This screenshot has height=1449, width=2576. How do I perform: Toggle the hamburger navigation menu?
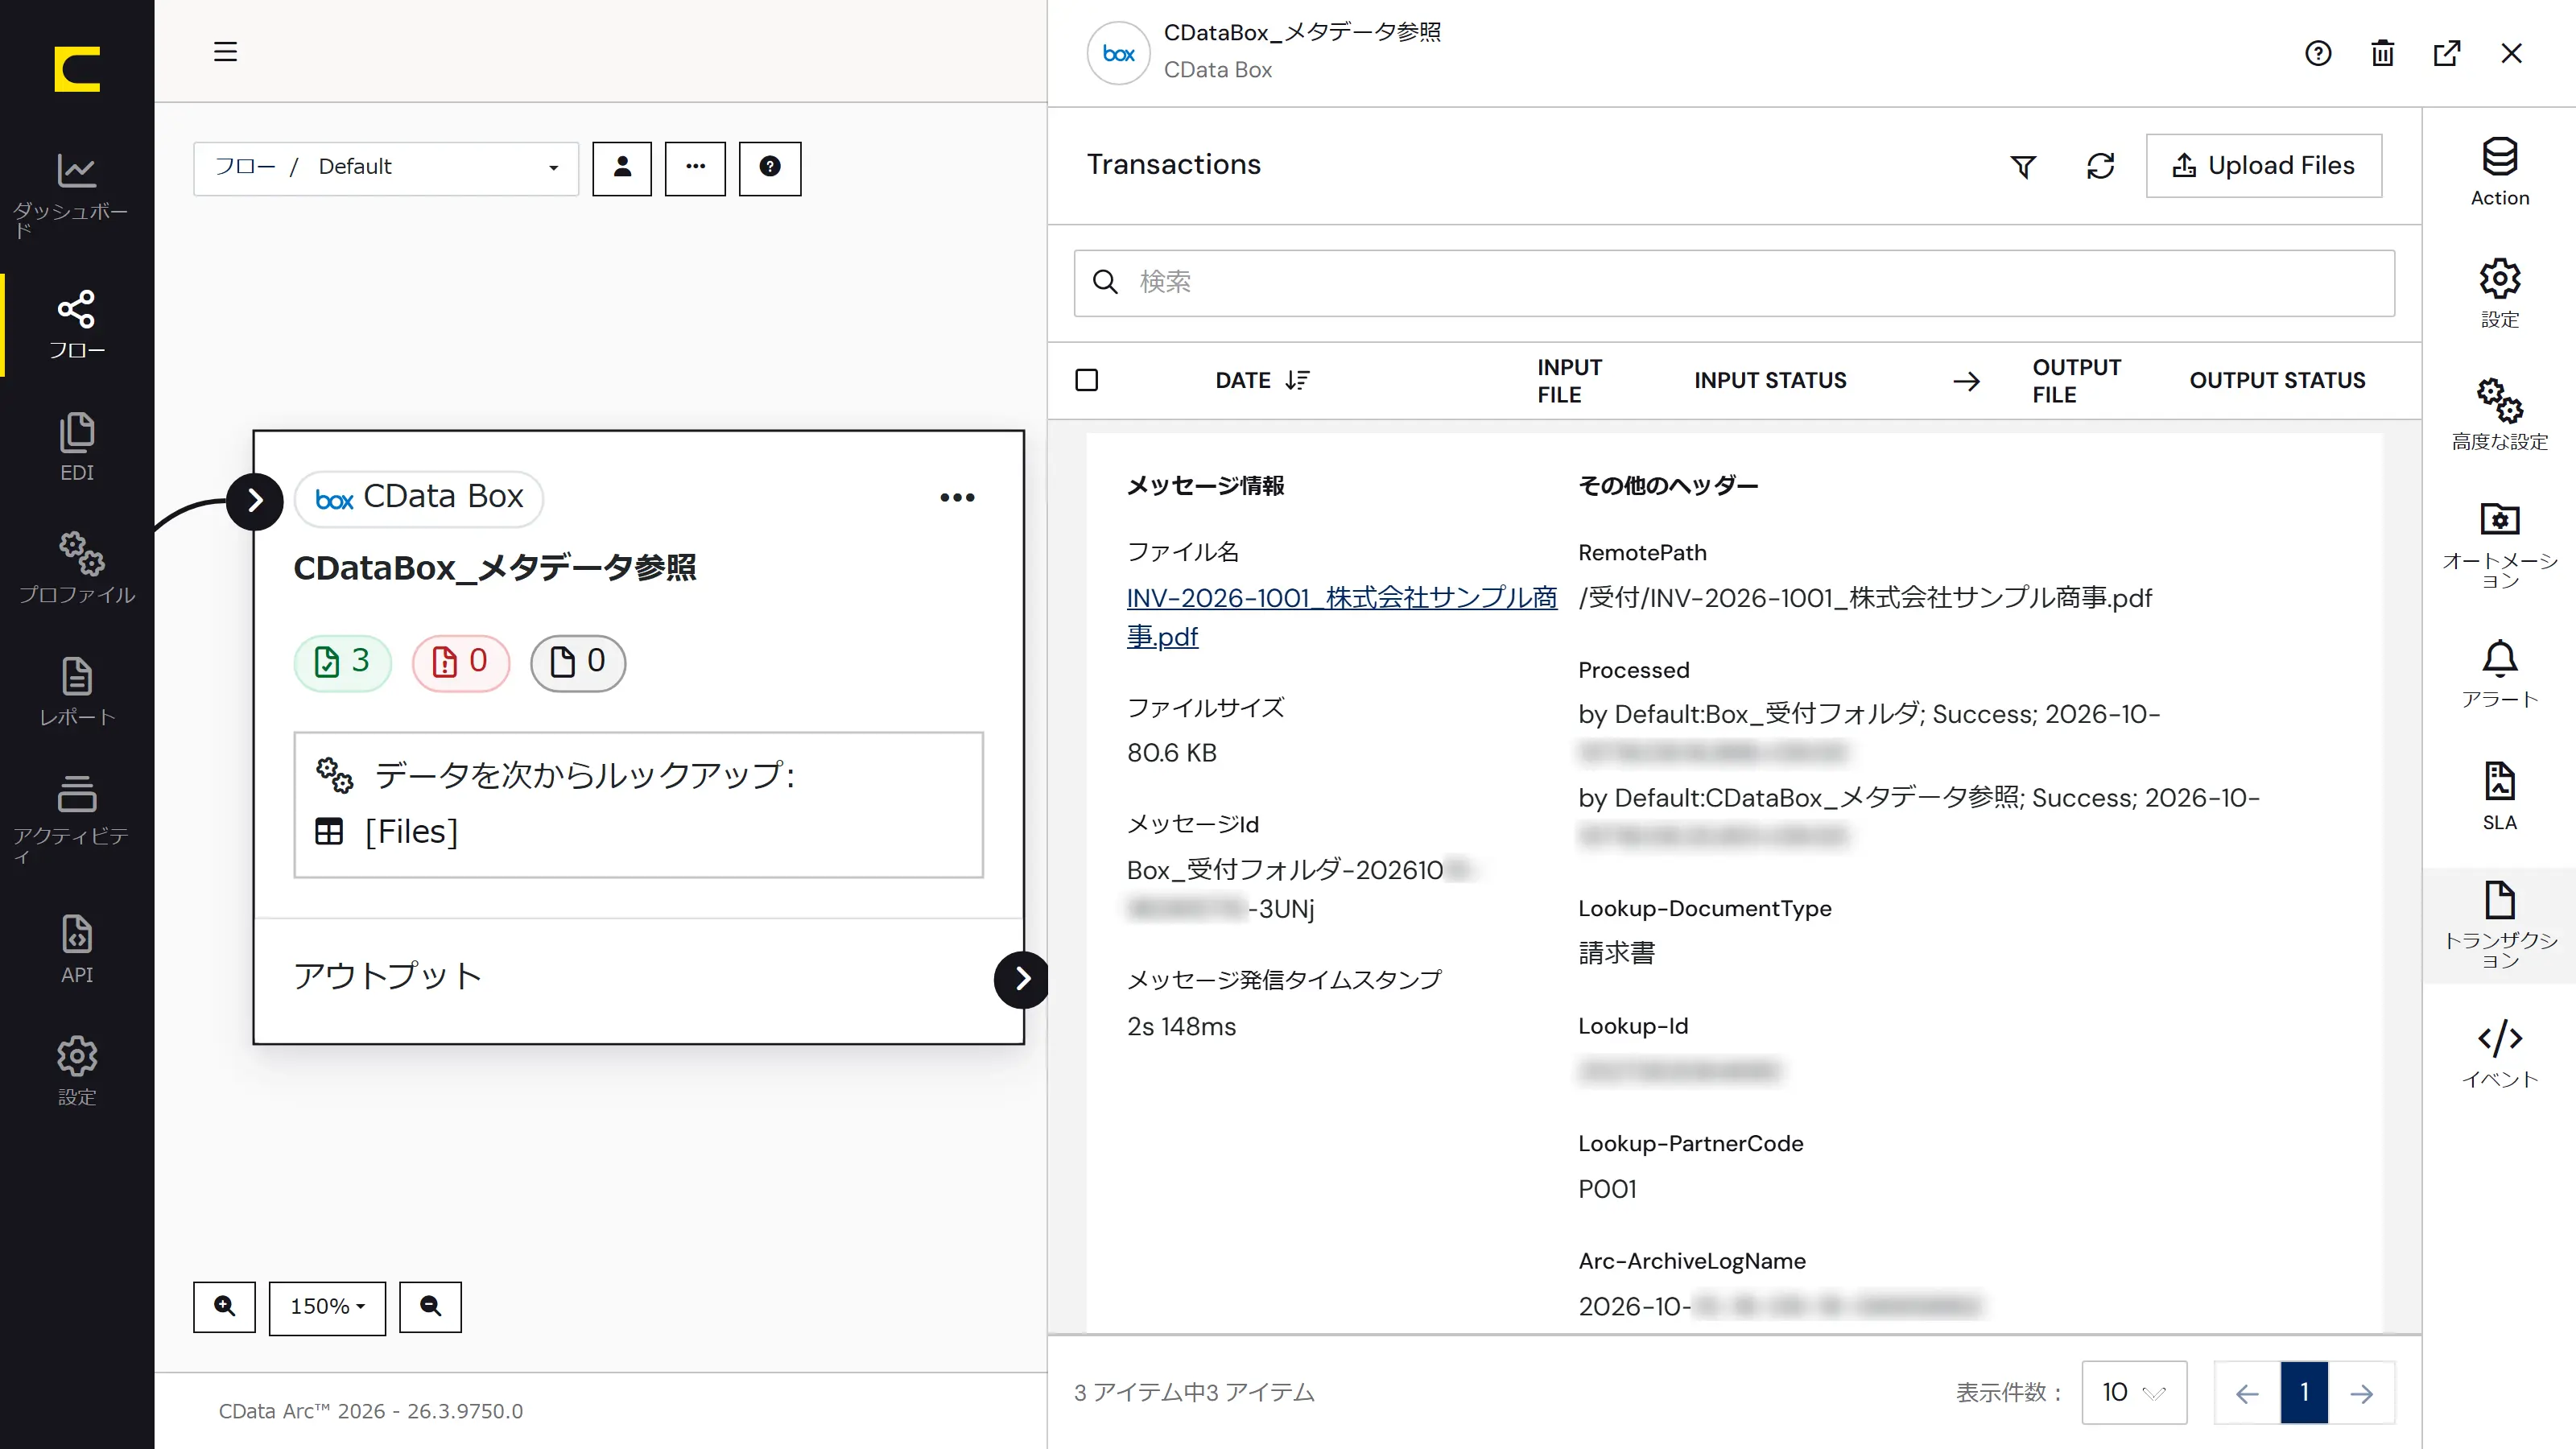pos(225,52)
